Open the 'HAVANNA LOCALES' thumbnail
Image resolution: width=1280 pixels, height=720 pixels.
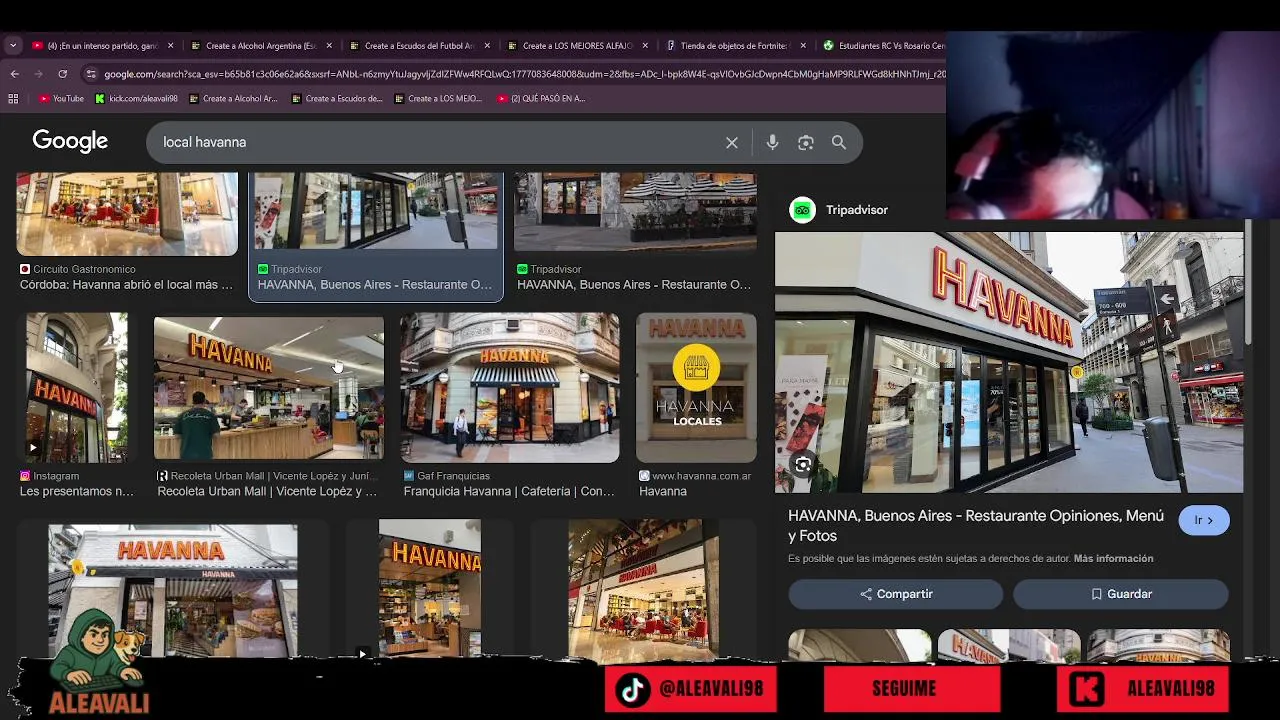pyautogui.click(x=697, y=388)
